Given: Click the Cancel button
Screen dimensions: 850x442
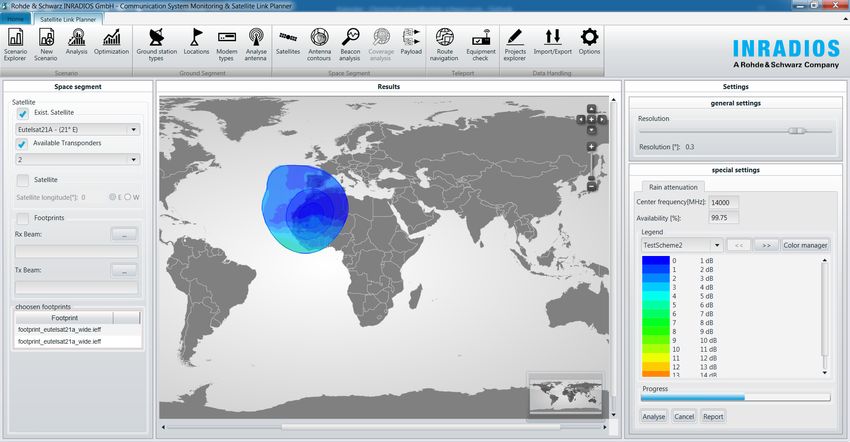Looking at the screenshot, I should coord(684,417).
